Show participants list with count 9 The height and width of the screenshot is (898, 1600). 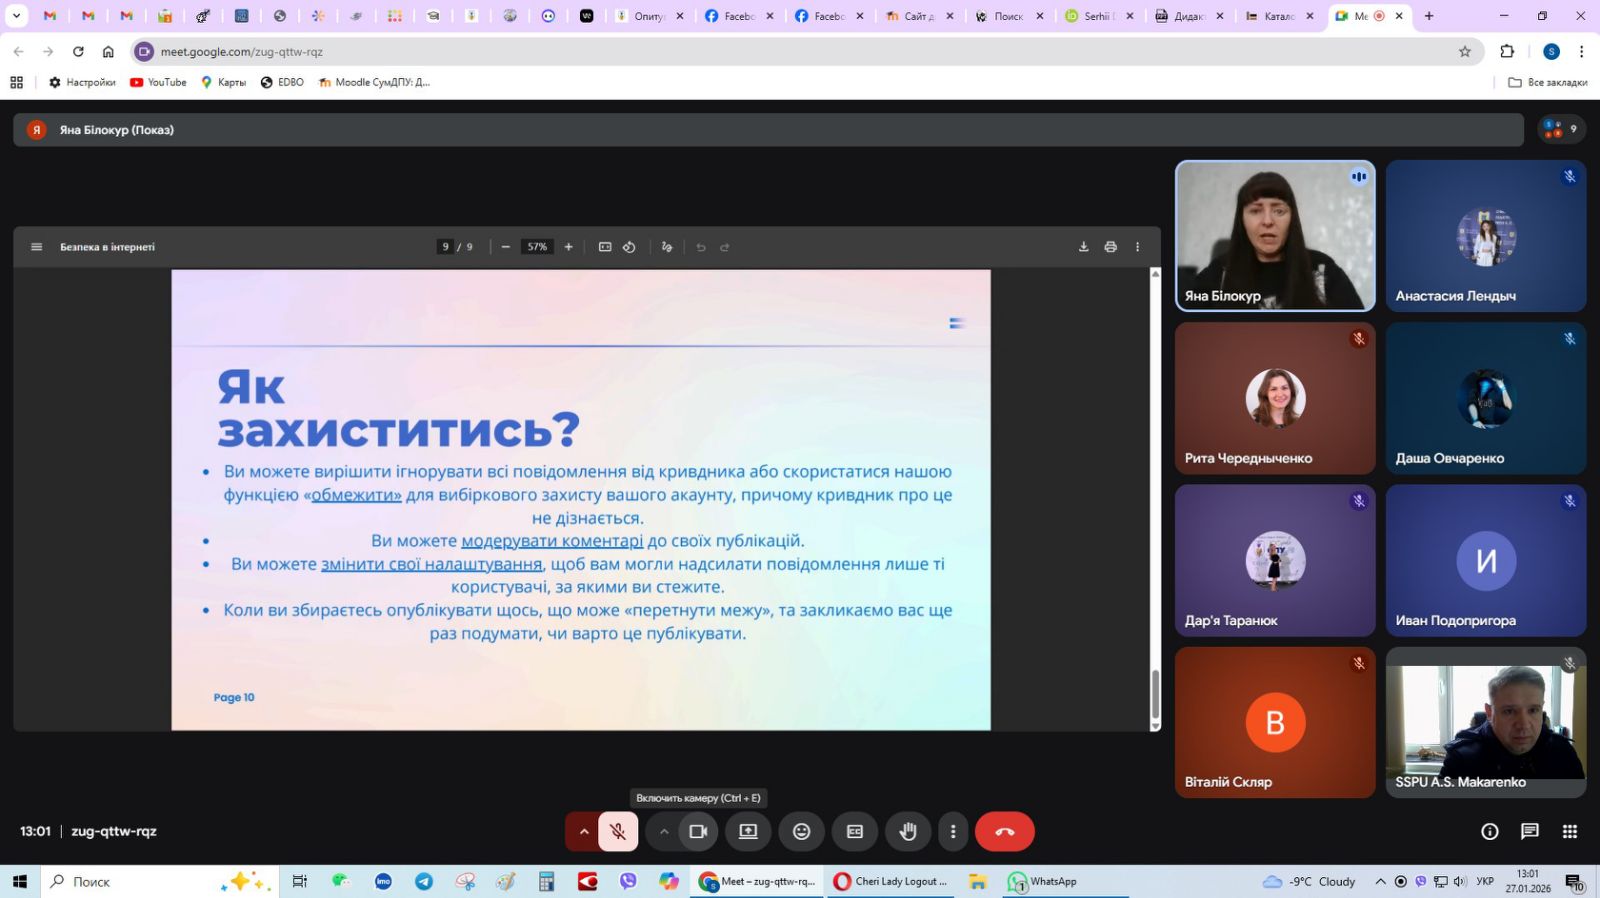(x=1560, y=129)
